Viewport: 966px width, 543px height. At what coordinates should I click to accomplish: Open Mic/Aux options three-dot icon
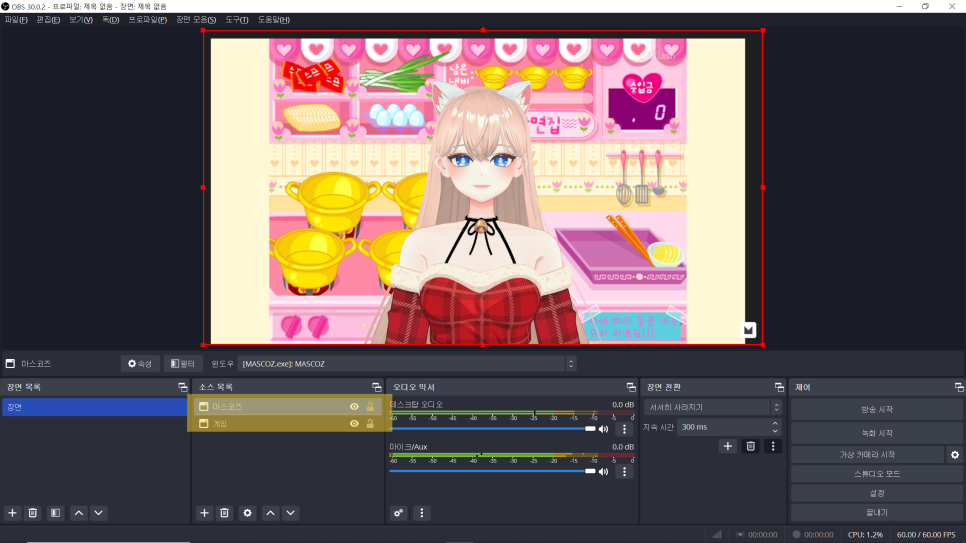tap(624, 472)
